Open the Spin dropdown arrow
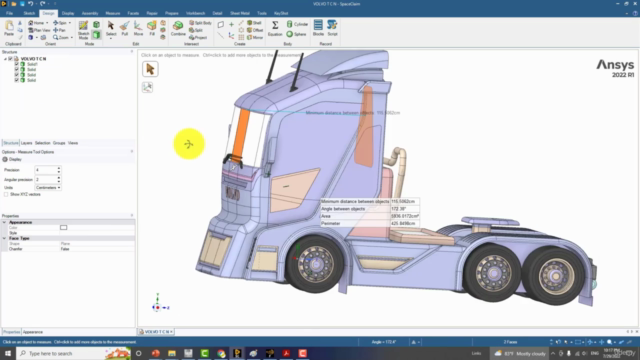Screen dimensions: 640x360 (x=70, y=23)
